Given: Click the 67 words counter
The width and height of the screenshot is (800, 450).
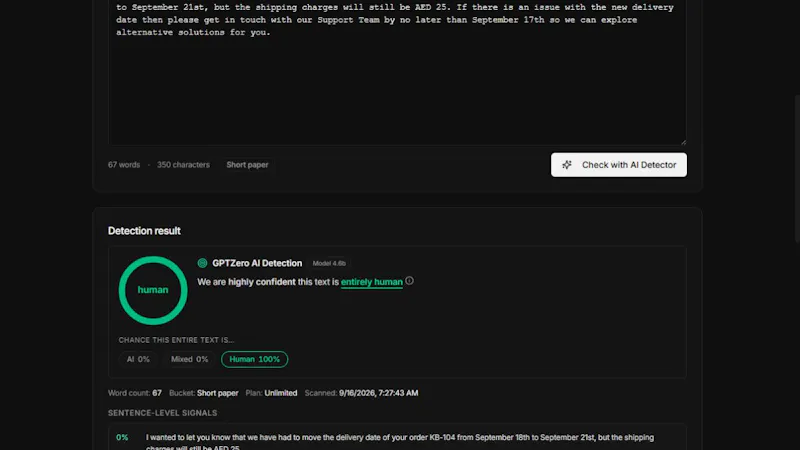Looking at the screenshot, I should tap(124, 165).
